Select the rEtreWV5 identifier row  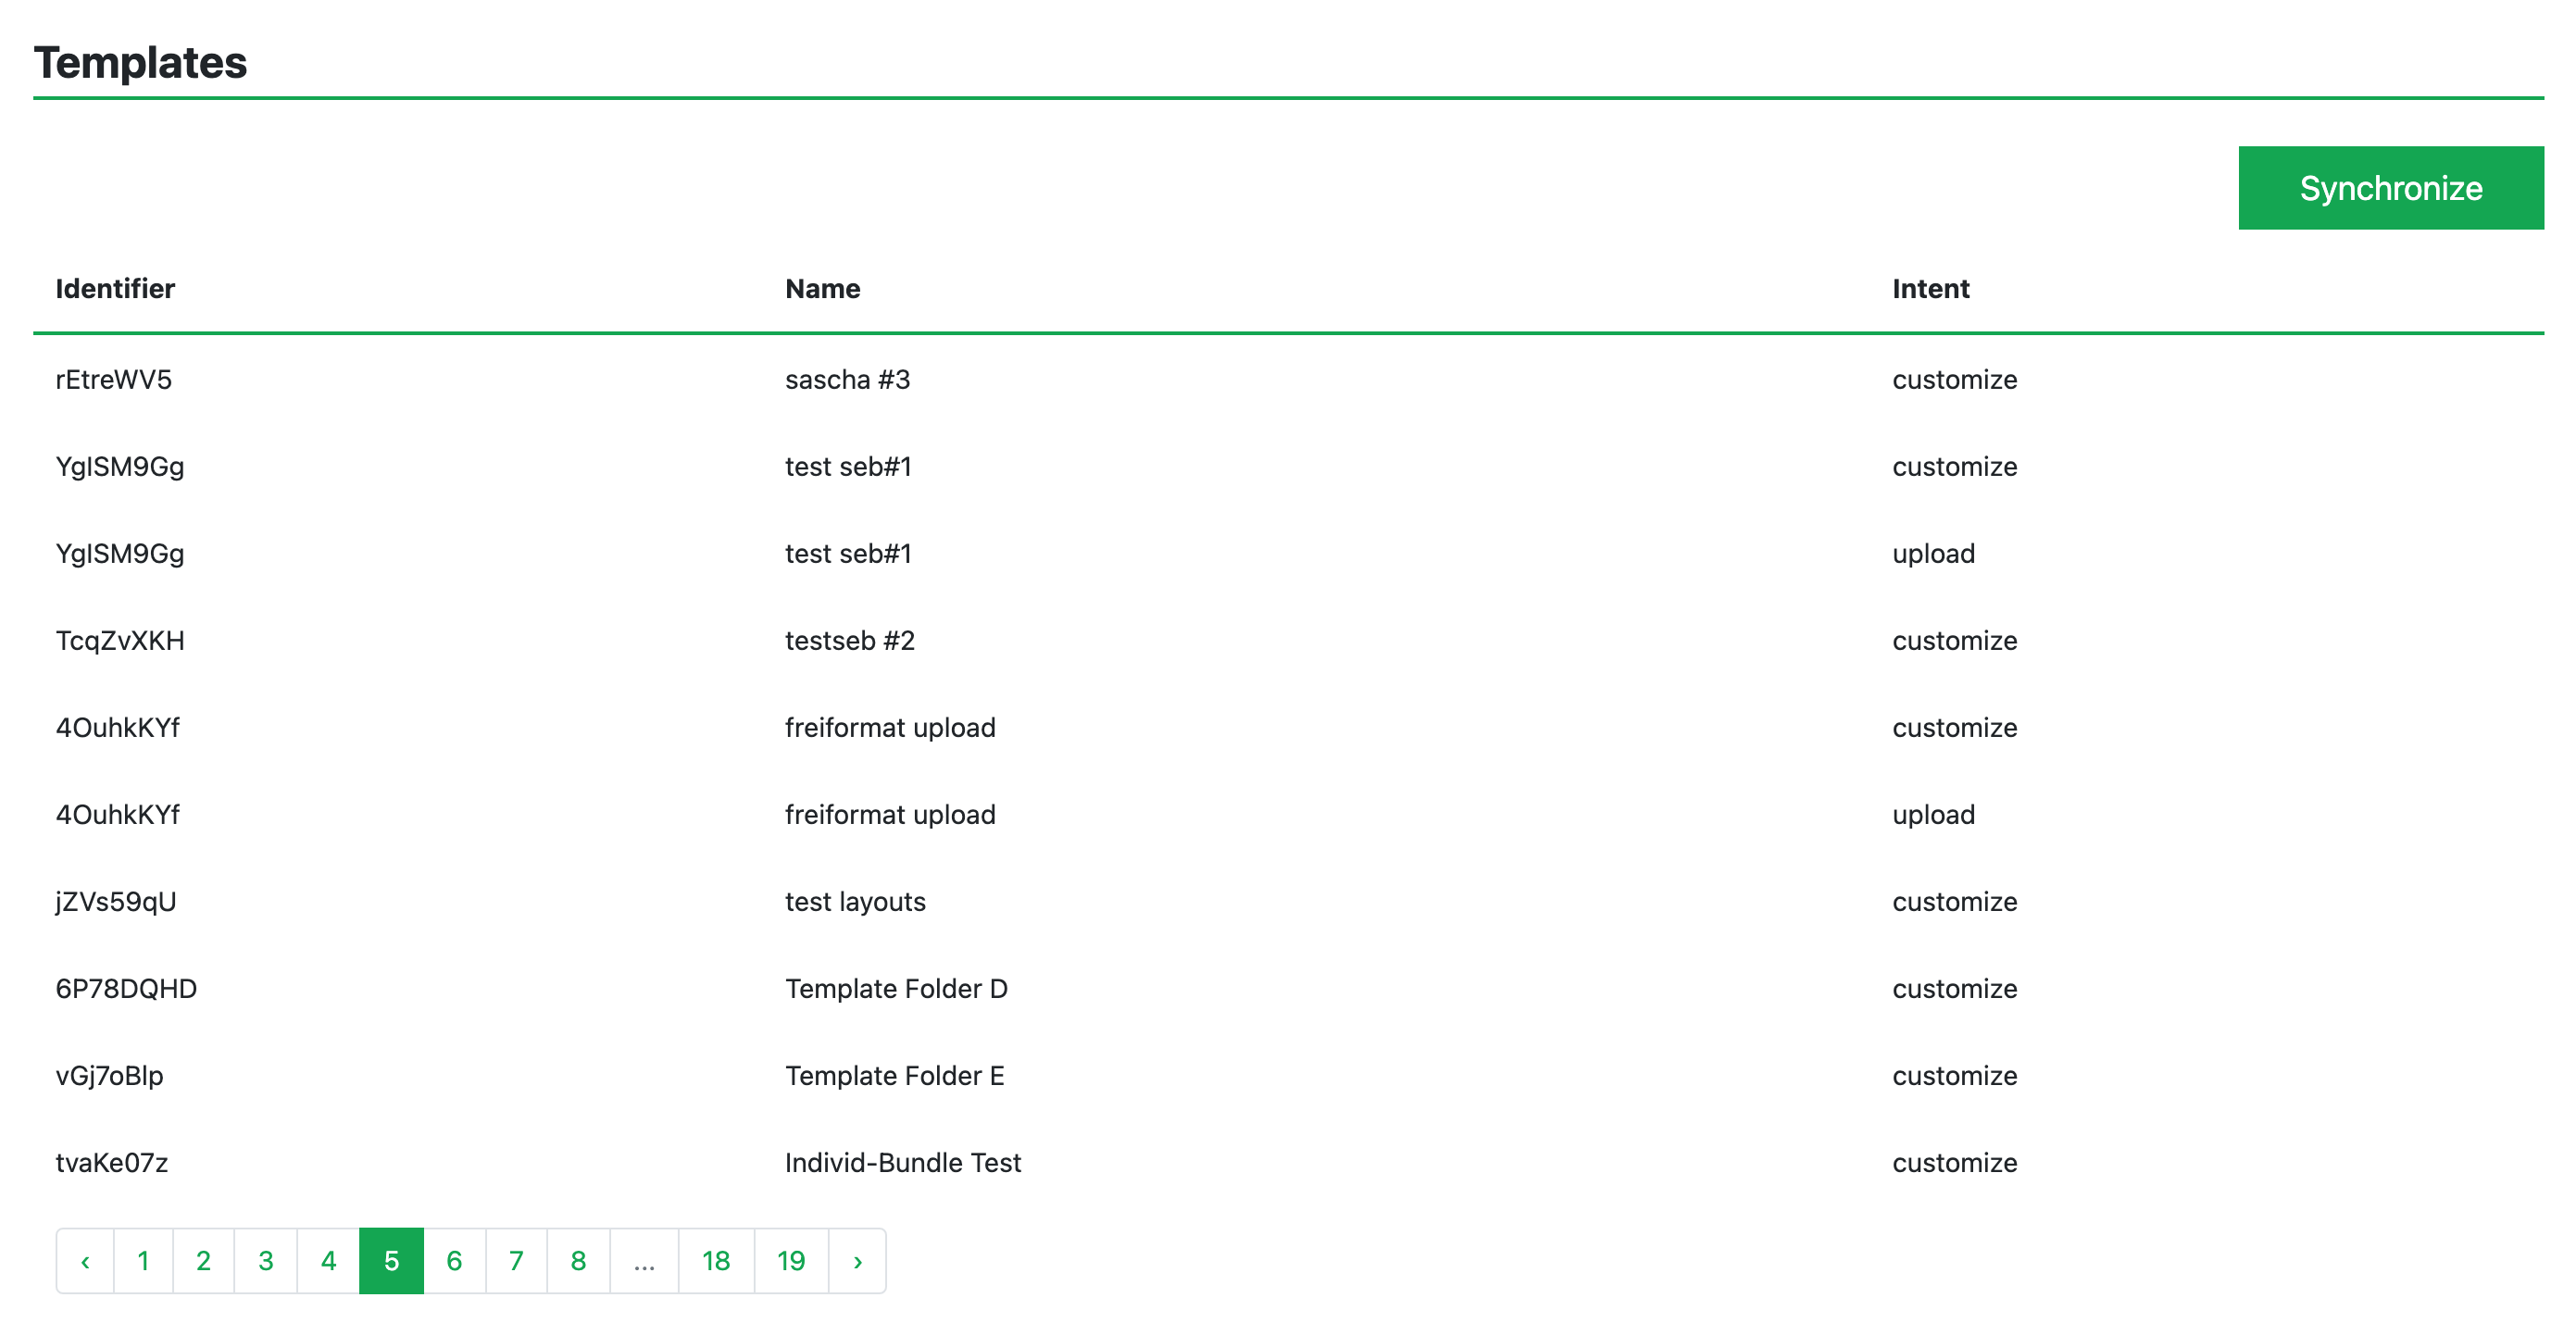pos(114,380)
